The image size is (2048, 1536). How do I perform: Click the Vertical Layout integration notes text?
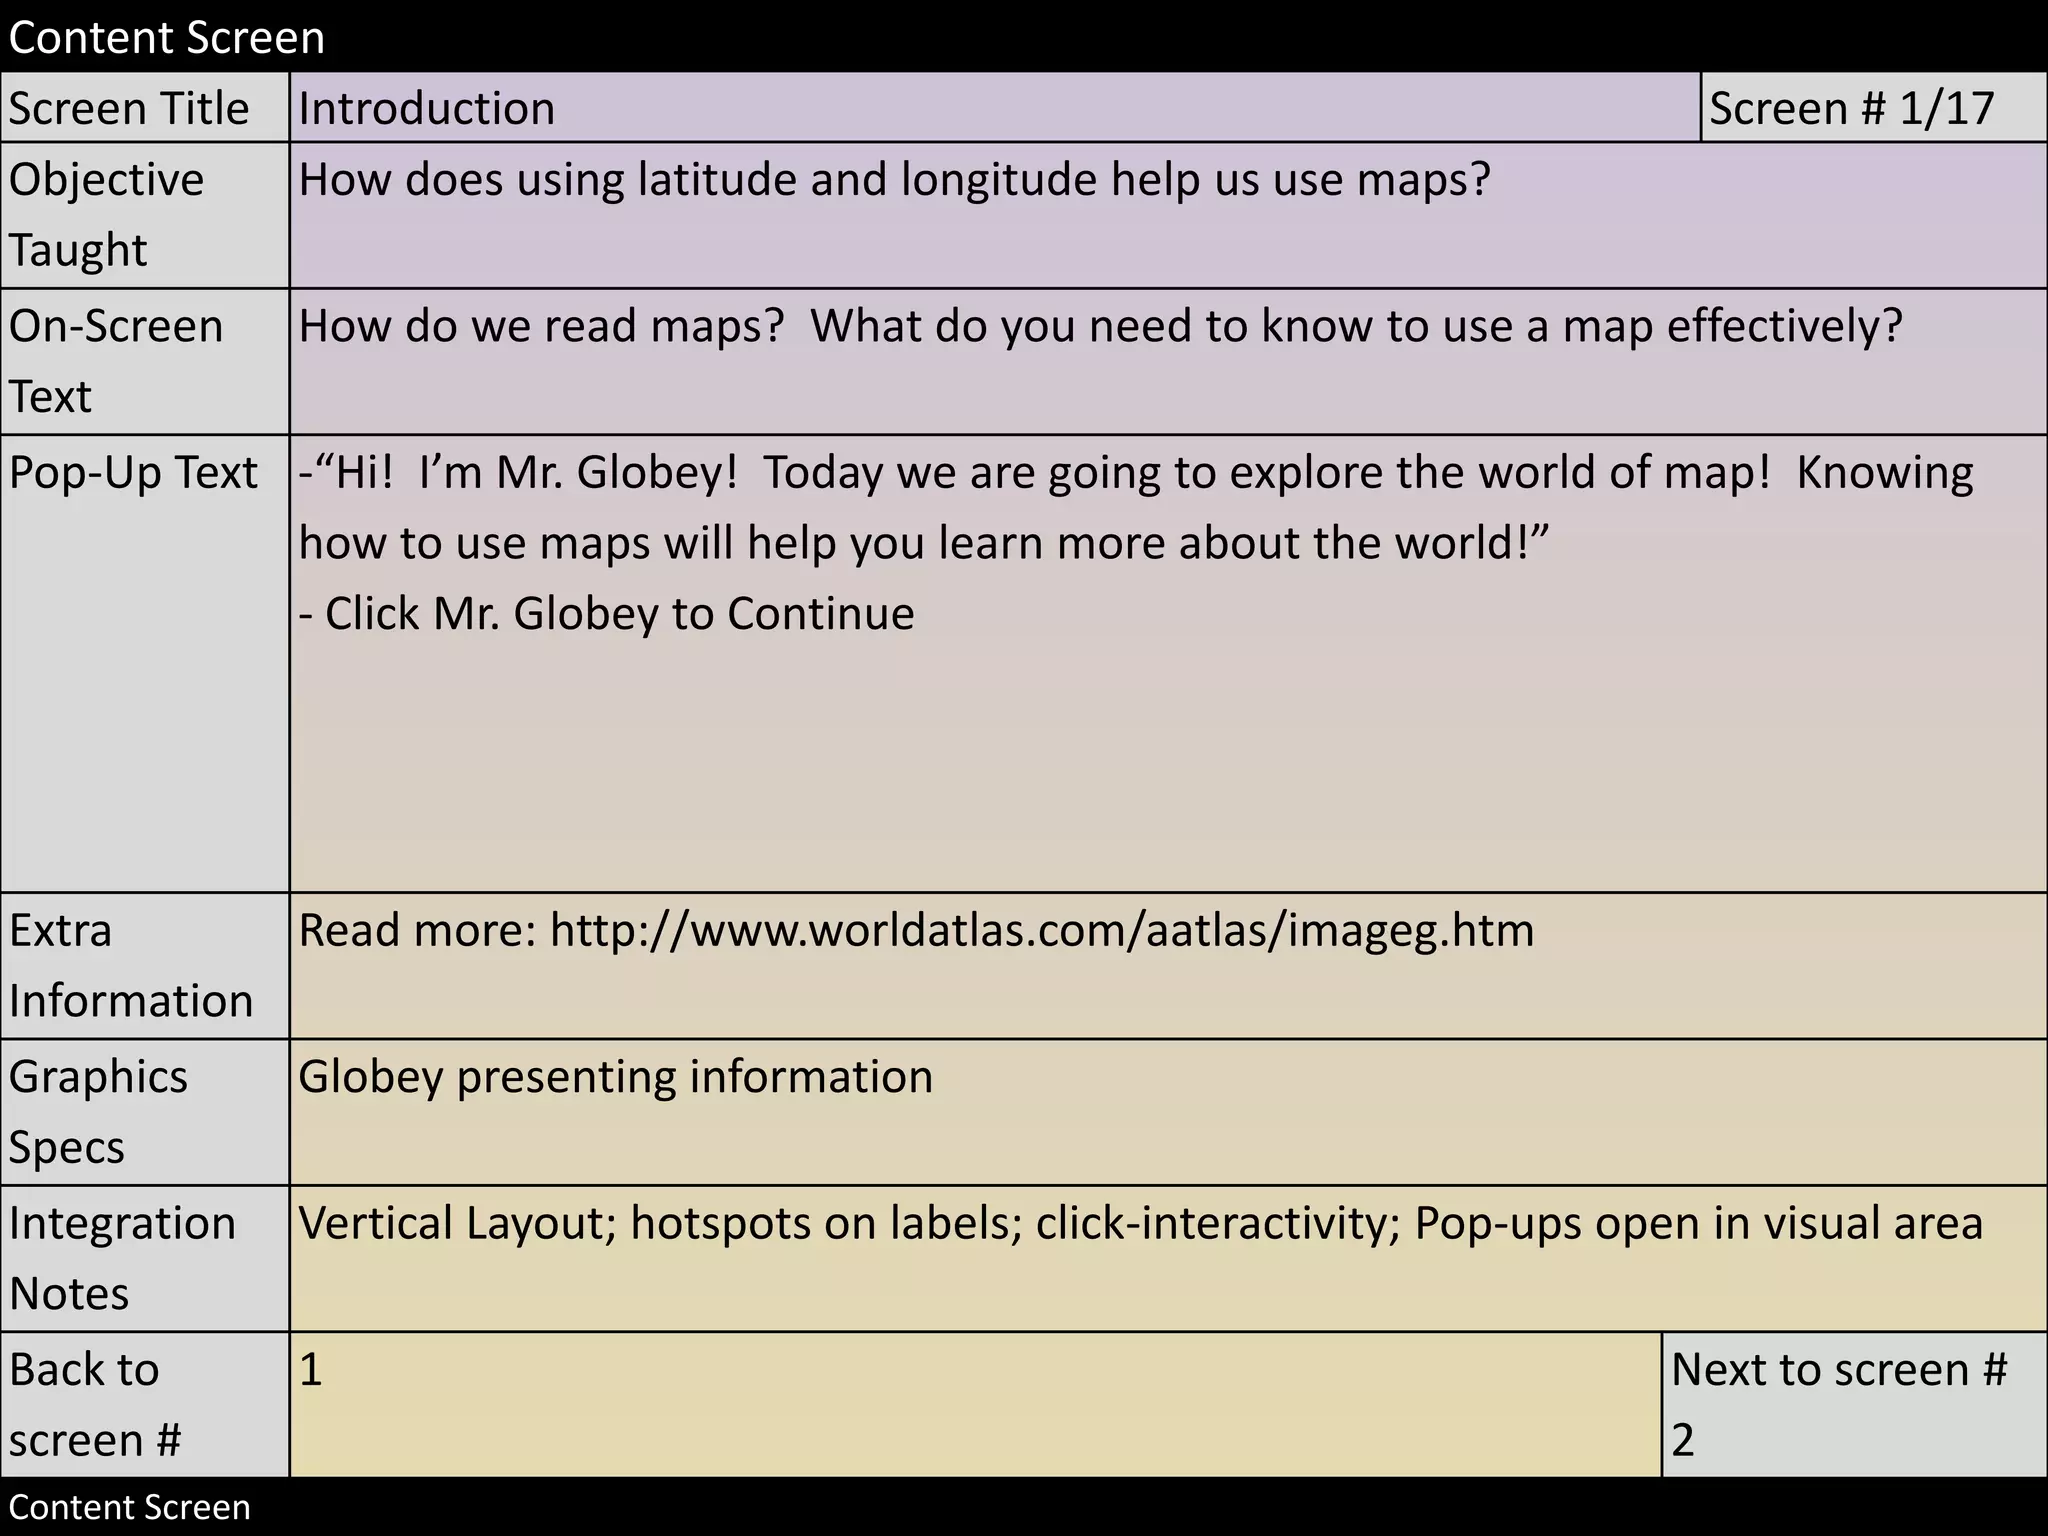(1139, 1224)
